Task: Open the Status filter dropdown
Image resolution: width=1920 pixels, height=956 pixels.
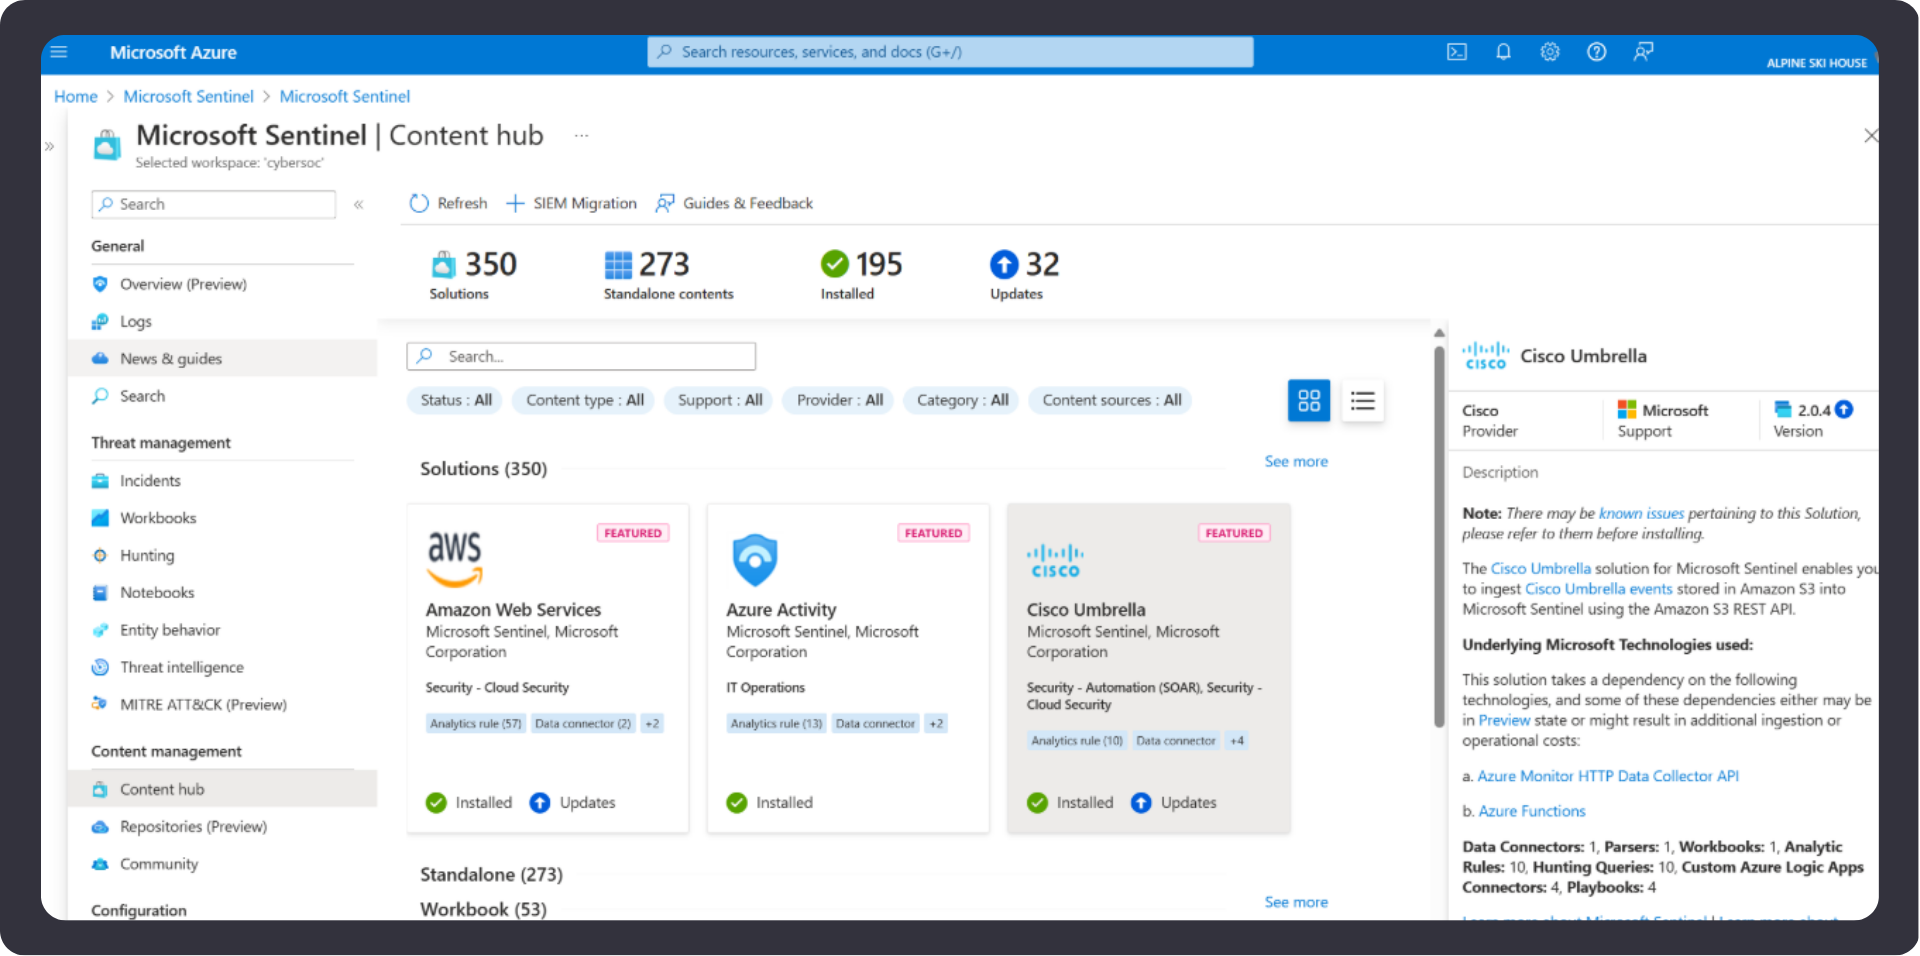Action: 456,400
